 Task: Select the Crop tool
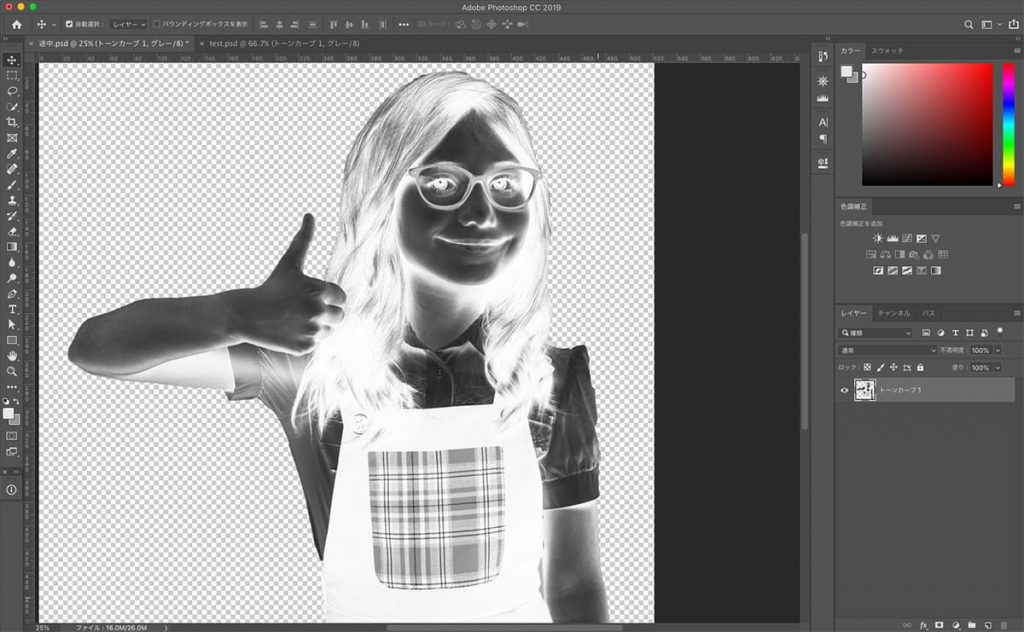(12, 122)
